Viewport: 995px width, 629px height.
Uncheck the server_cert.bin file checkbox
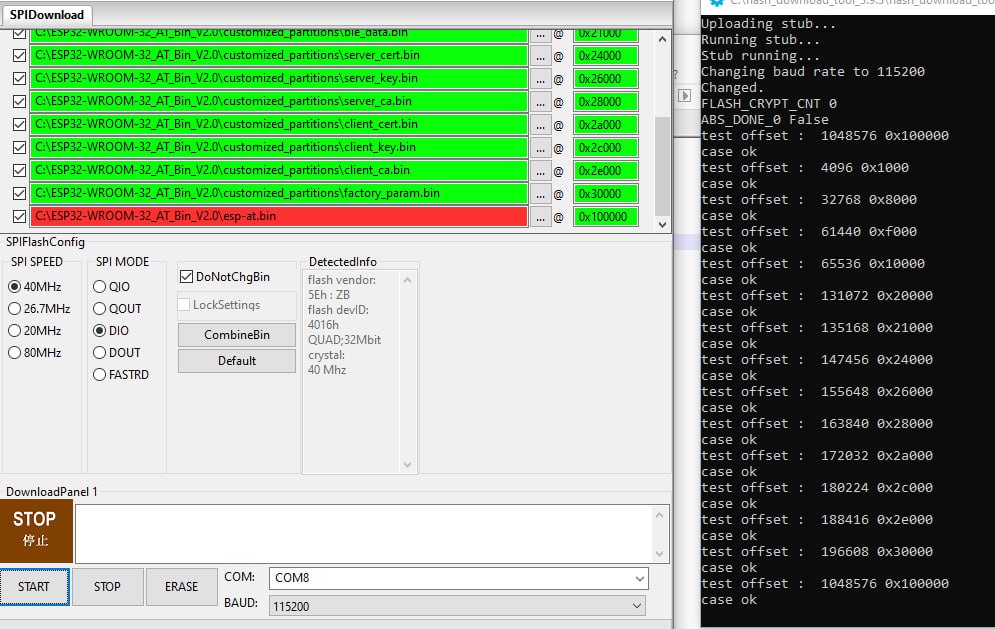(x=20, y=55)
